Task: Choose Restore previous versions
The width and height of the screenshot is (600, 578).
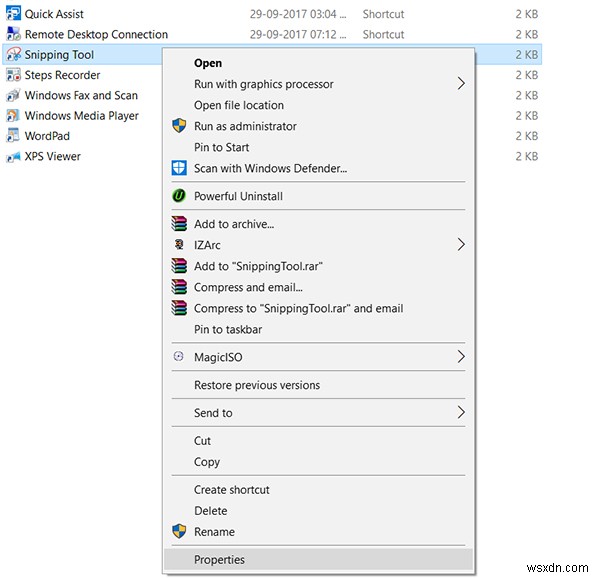Action: coord(318,385)
